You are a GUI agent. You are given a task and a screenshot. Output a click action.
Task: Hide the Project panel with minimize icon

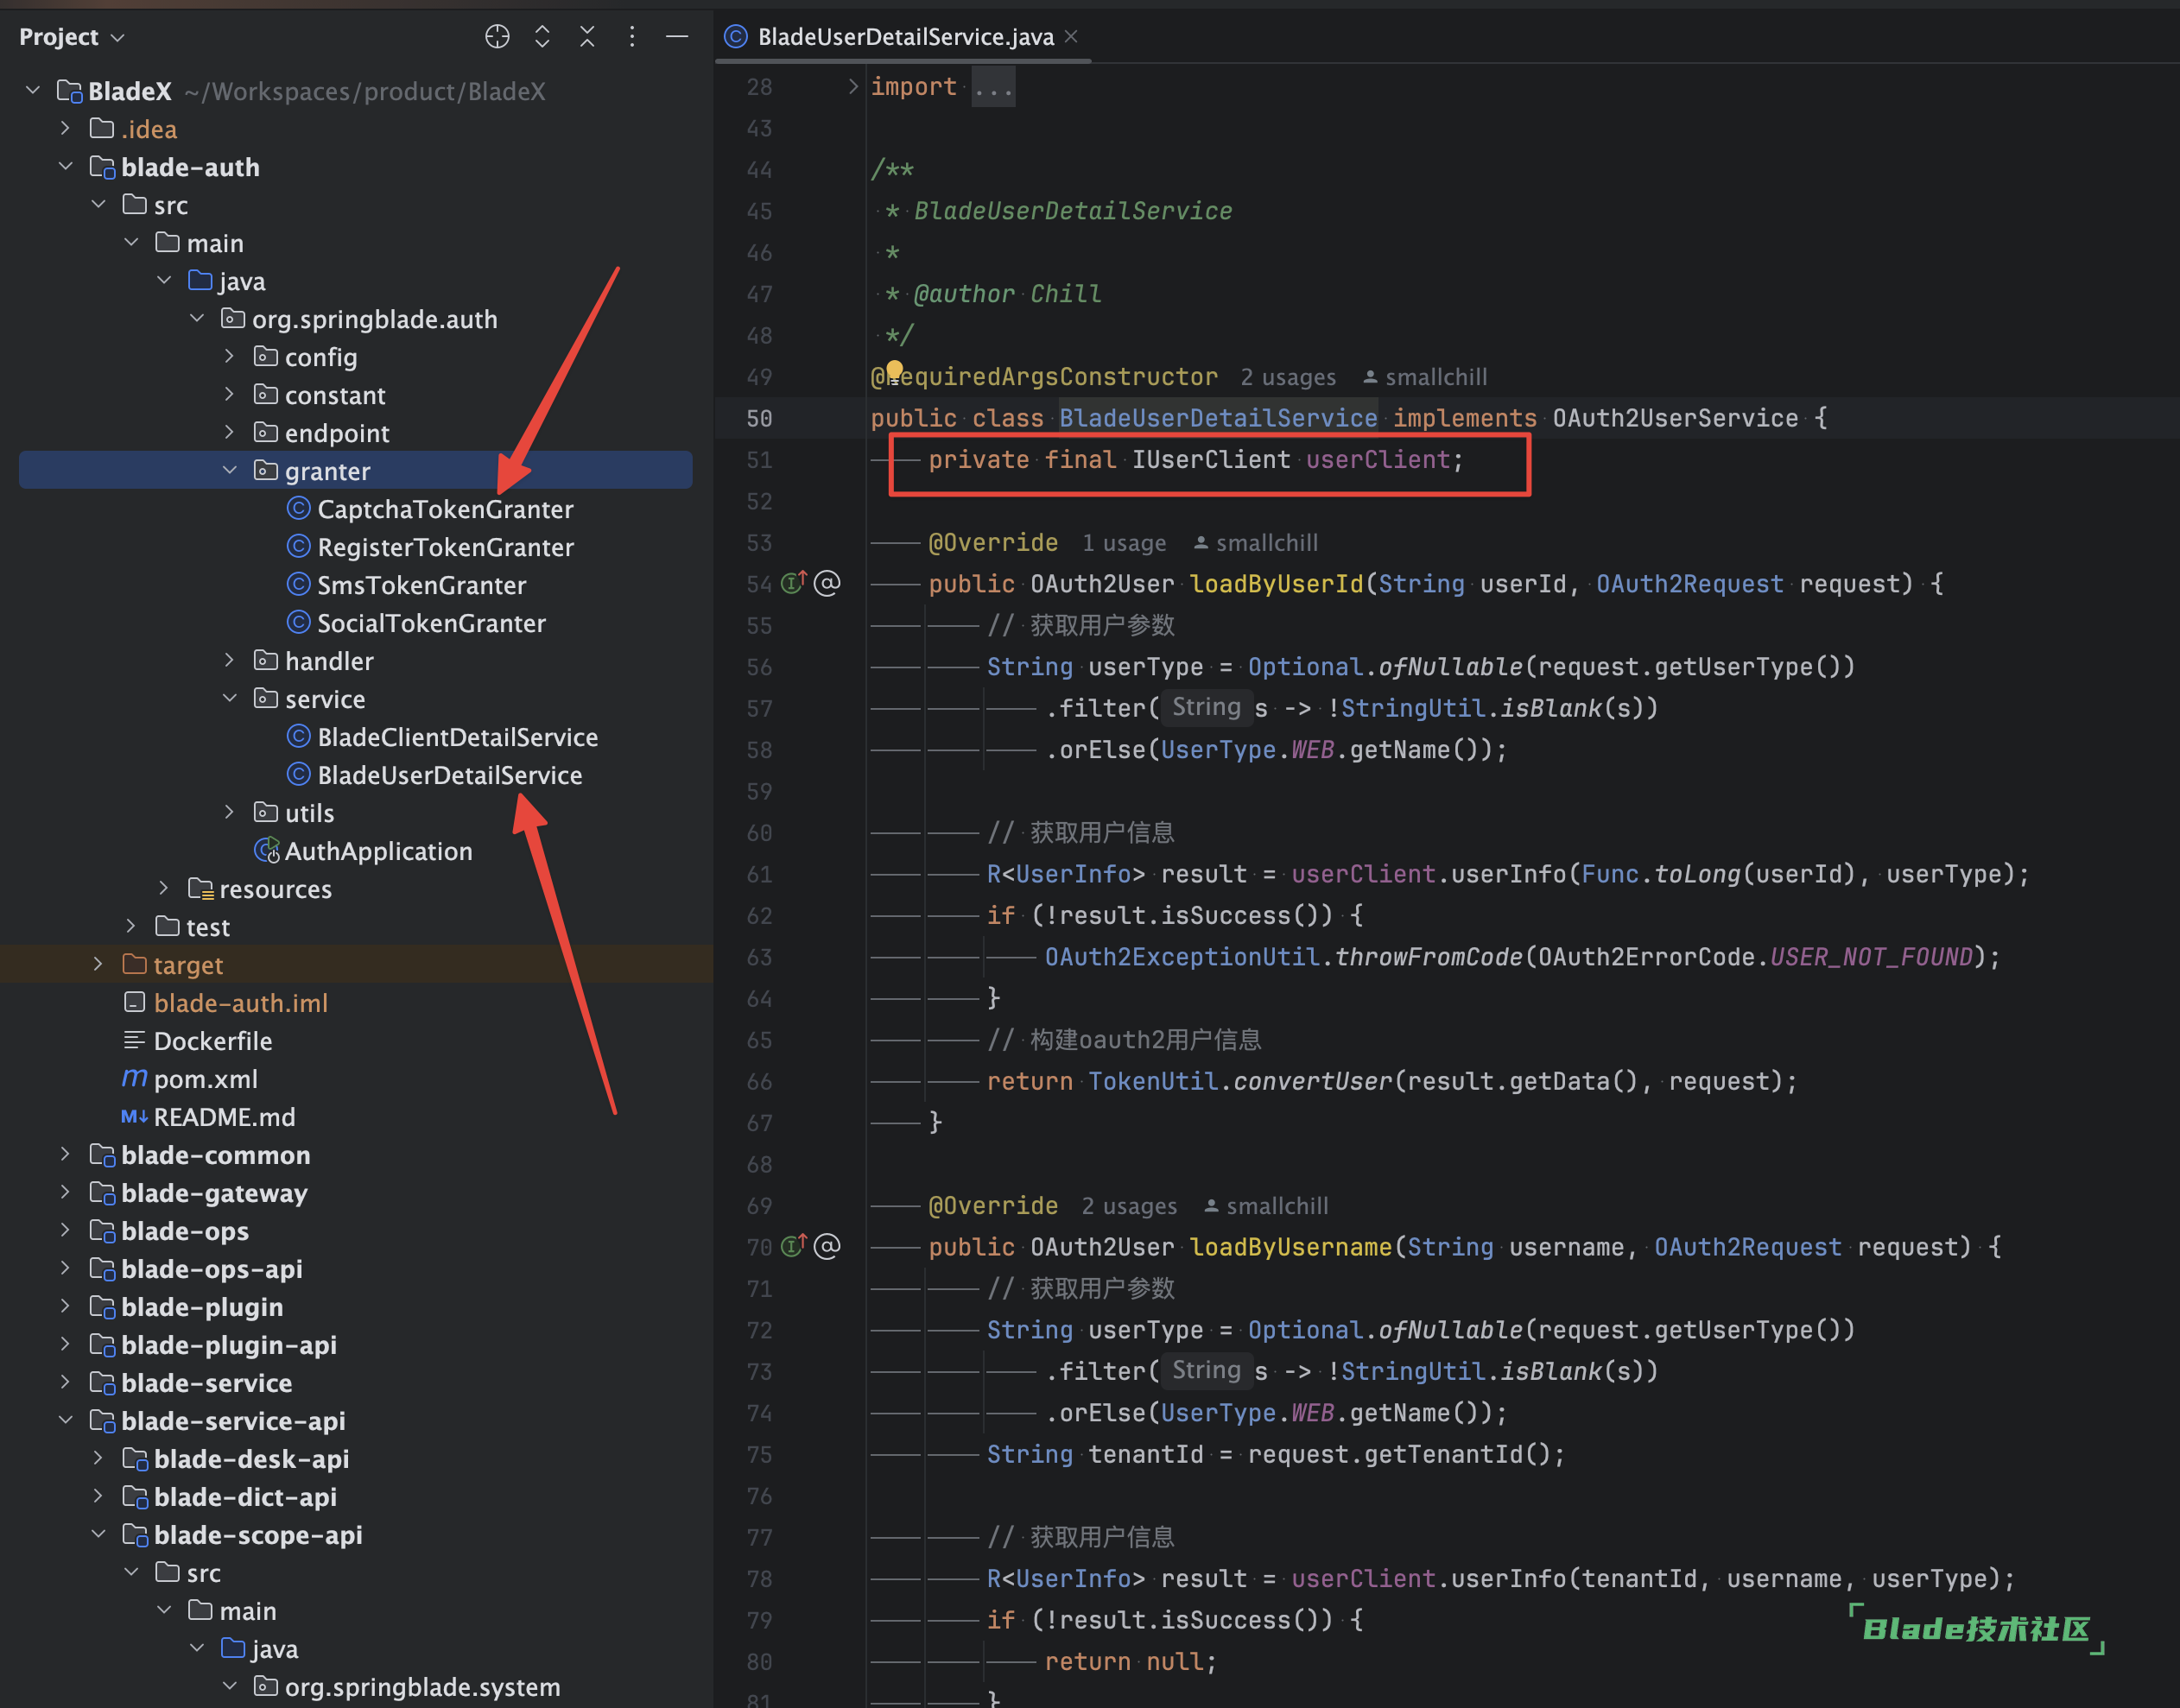pos(677,37)
